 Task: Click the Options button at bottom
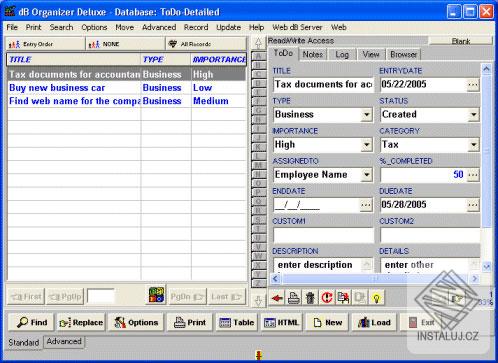pos(136,322)
